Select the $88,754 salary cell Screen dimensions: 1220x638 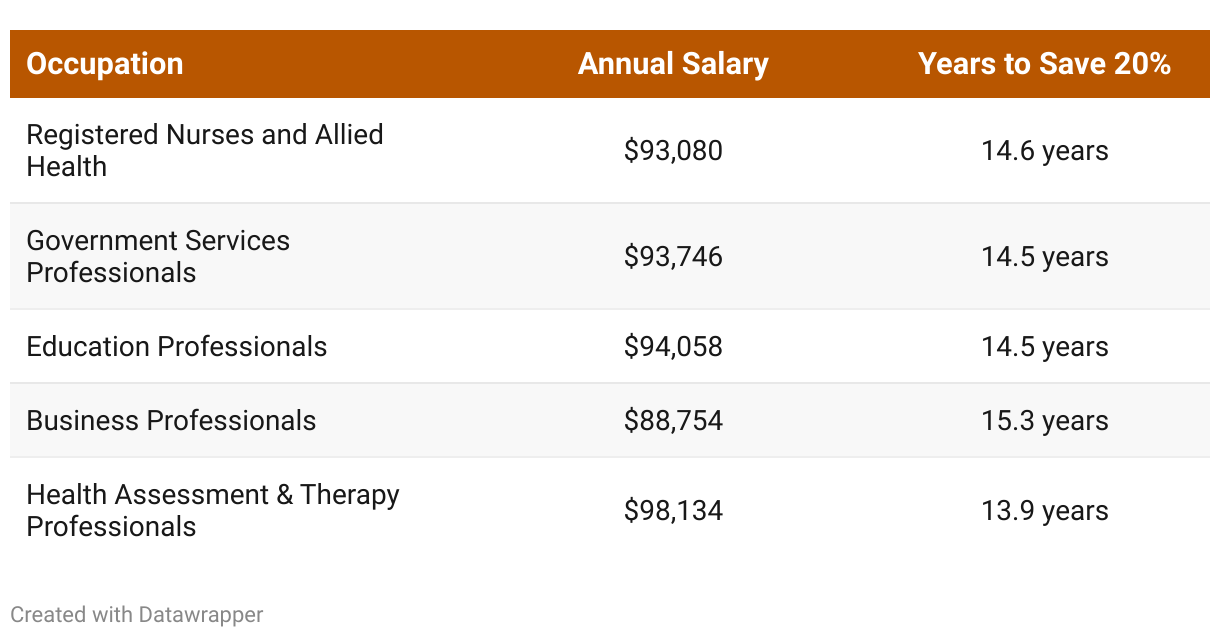pyautogui.click(x=673, y=421)
